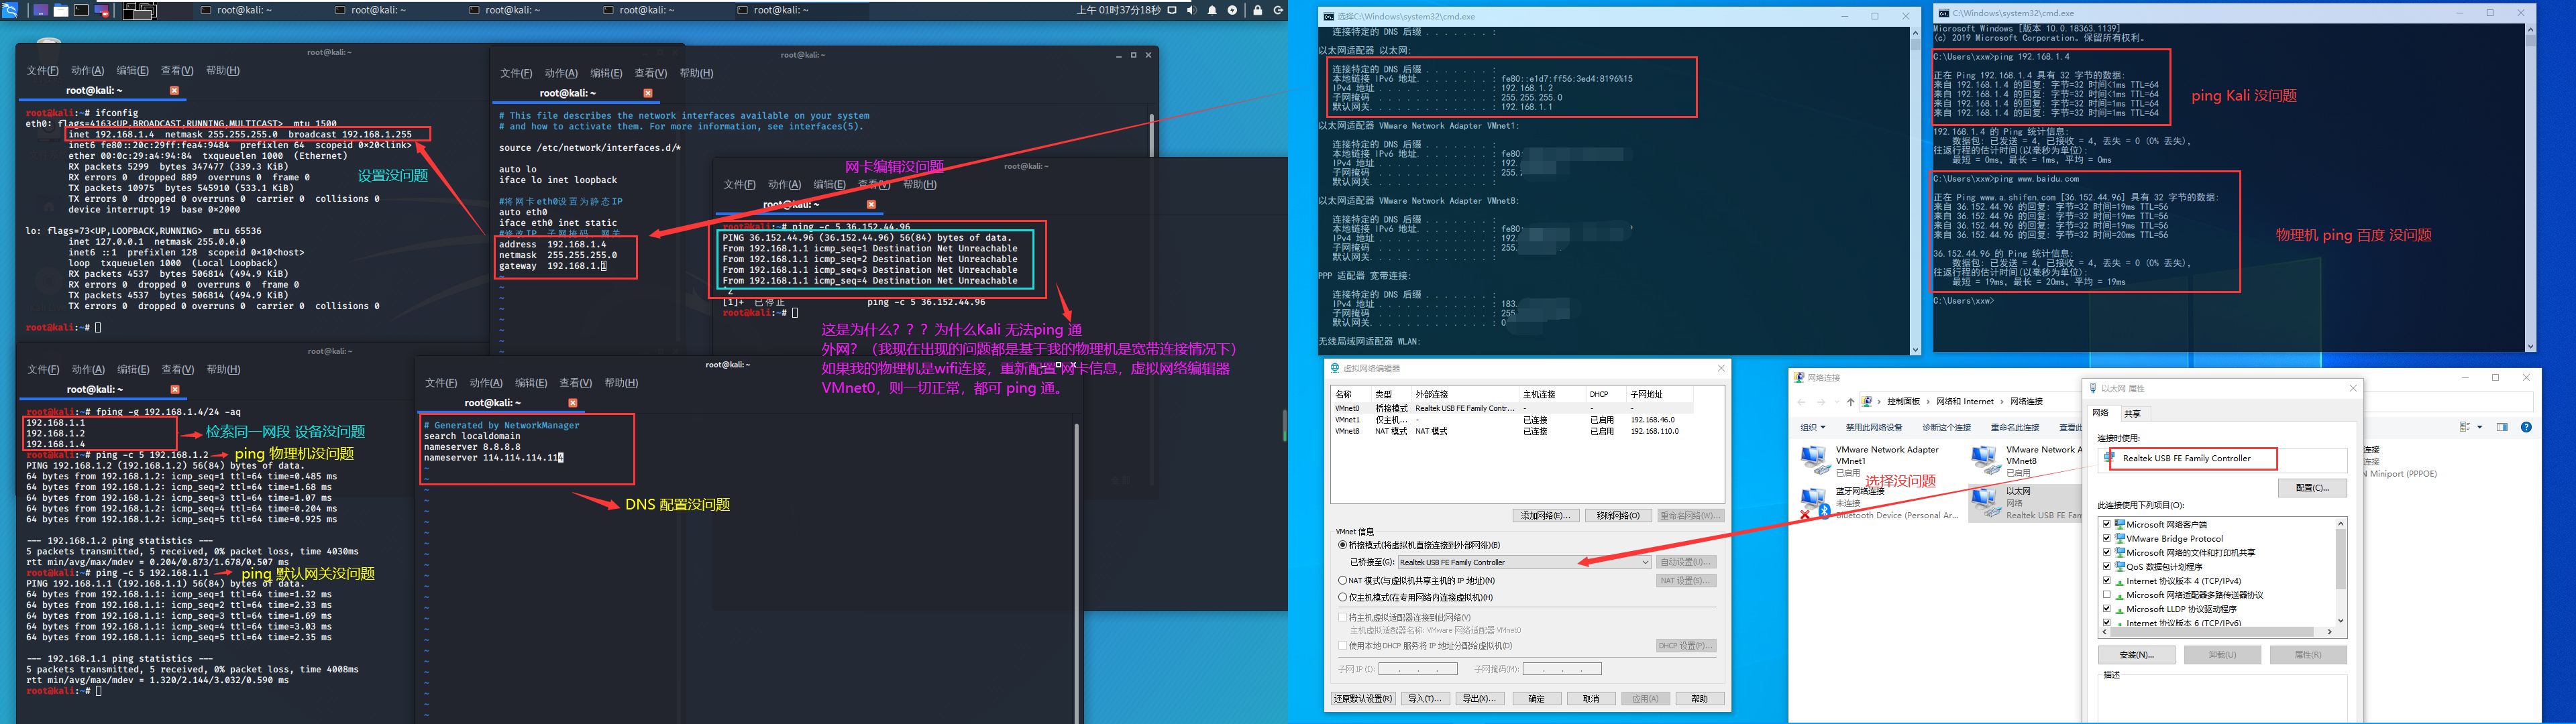This screenshot has width=2576, height=724.
Task: Close the resolv.conf terminal tab with red X
Action: 573,402
